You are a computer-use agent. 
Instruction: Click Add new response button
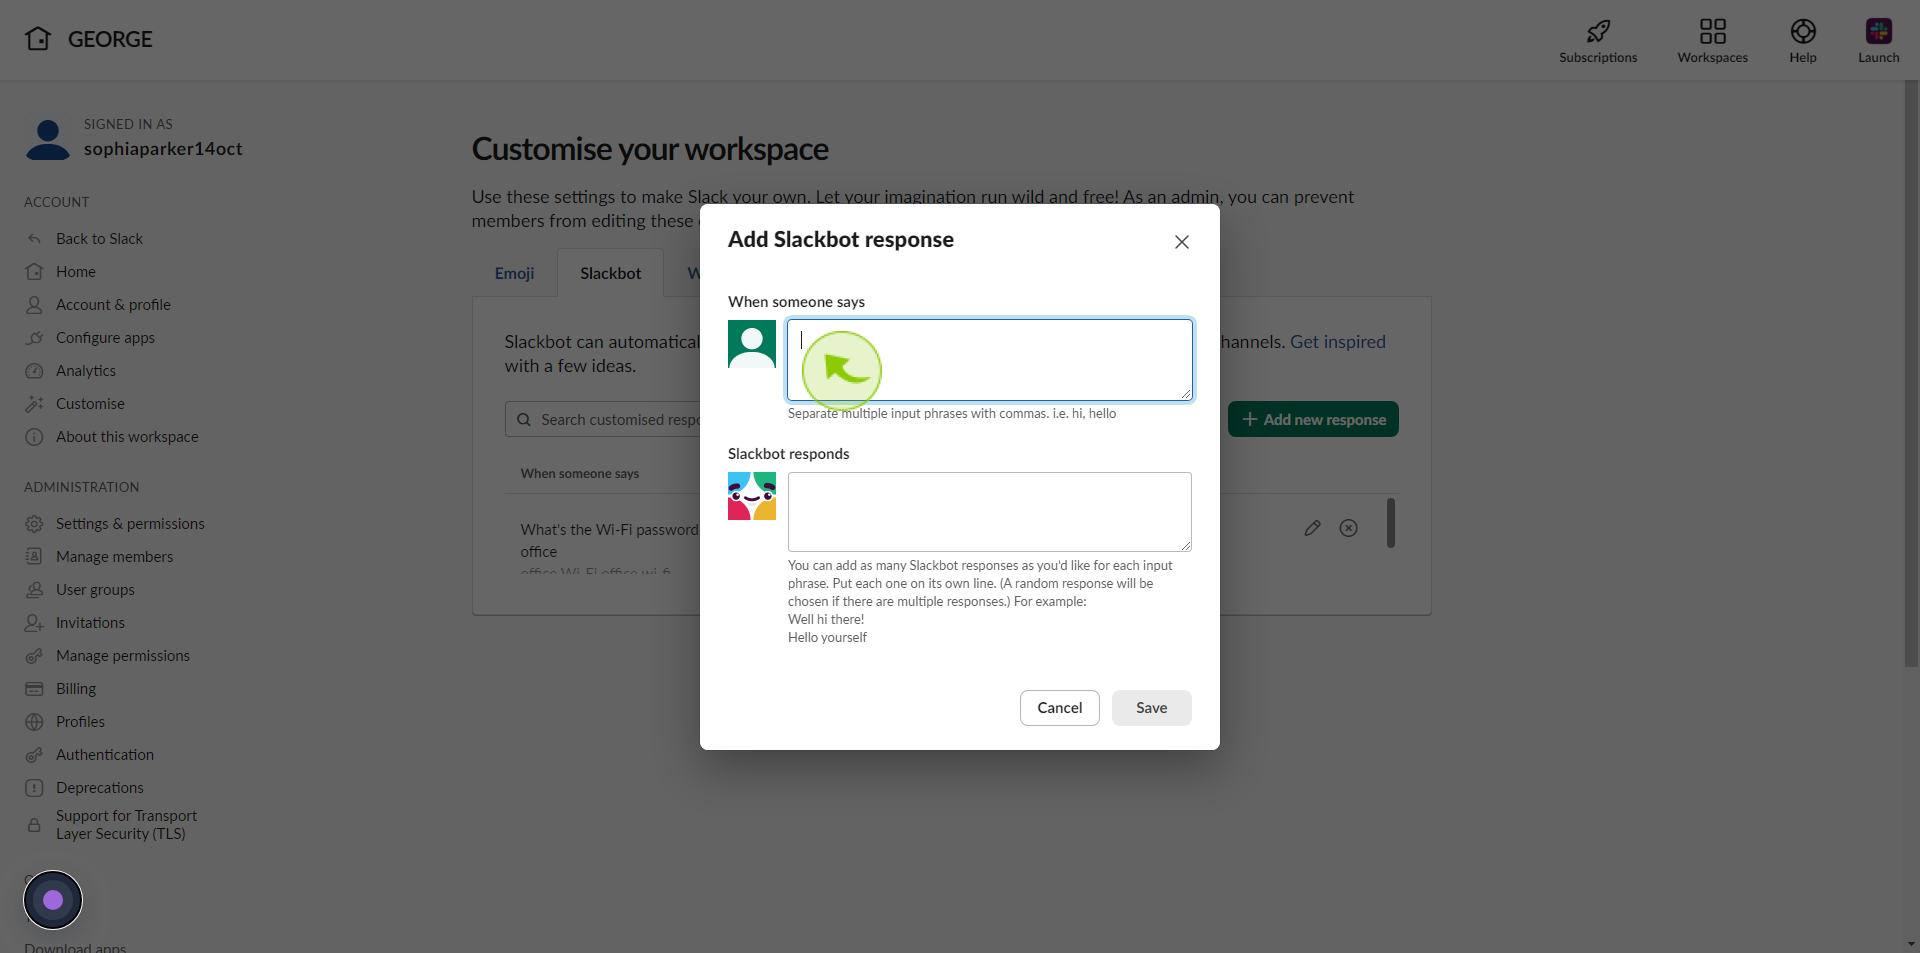tap(1313, 420)
